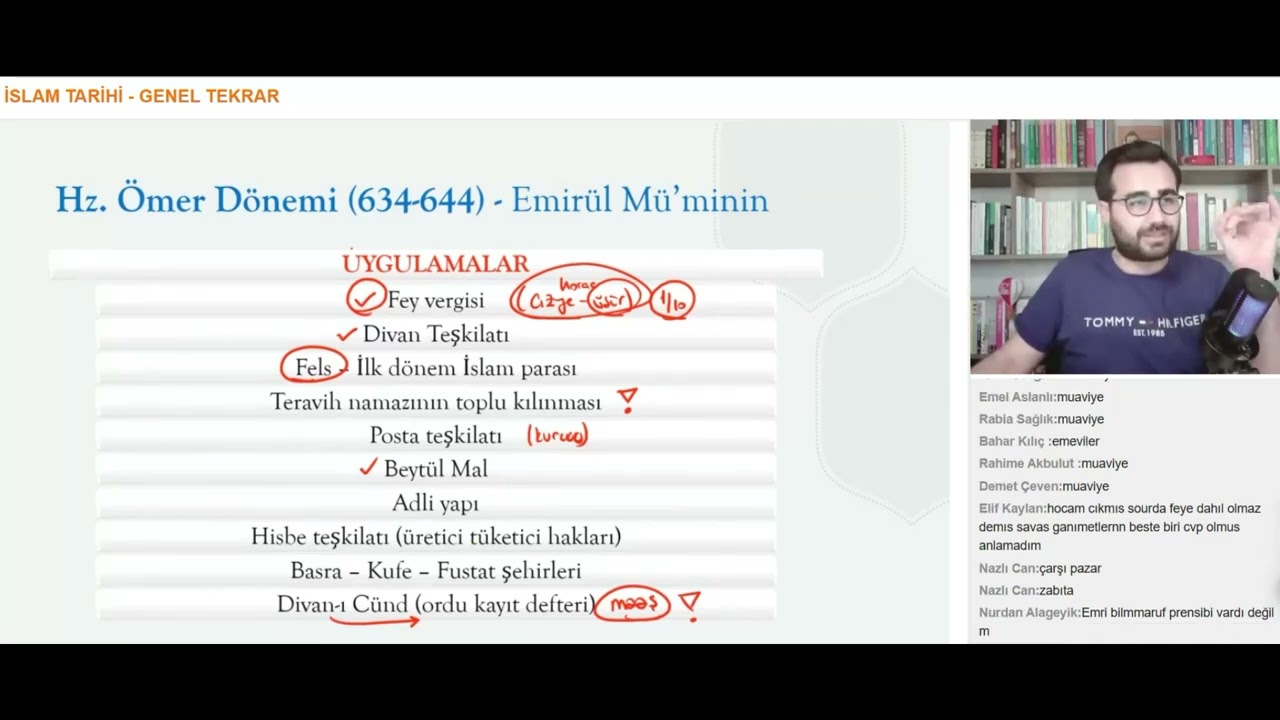Click Rabia Sağlık's chat message
Screen dimensions: 1280x720
tap(1041, 419)
